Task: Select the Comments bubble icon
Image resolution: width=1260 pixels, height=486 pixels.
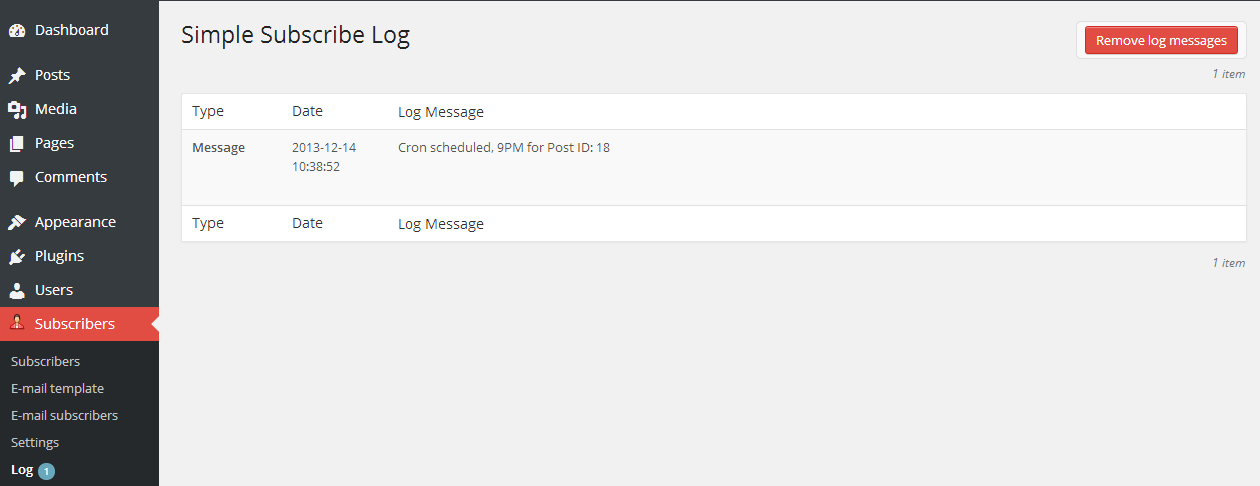Action: click(17, 177)
